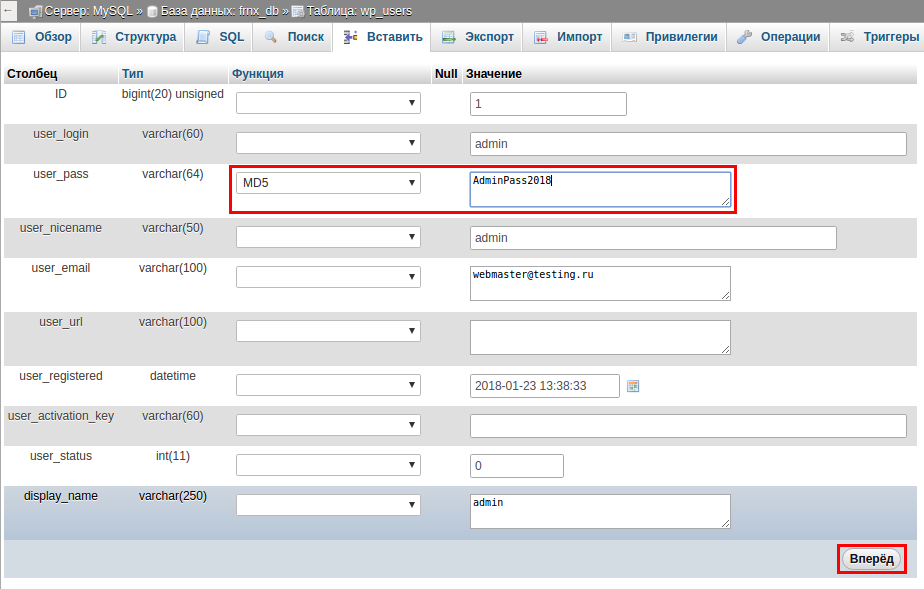The image size is (924, 589).
Task: Click the 'datetime' type text
Action: pyautogui.click(x=173, y=376)
